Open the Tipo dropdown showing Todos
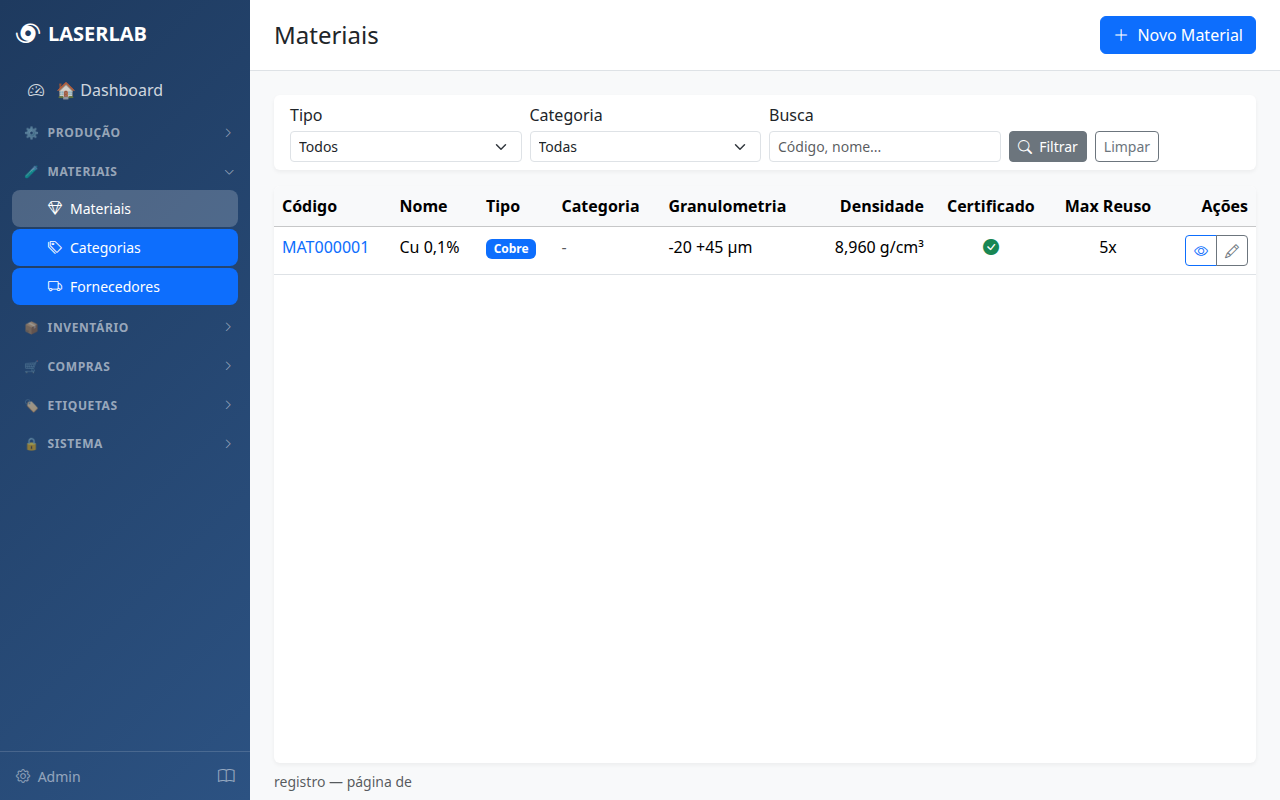Screen dimensions: 1280x800 click(x=405, y=146)
